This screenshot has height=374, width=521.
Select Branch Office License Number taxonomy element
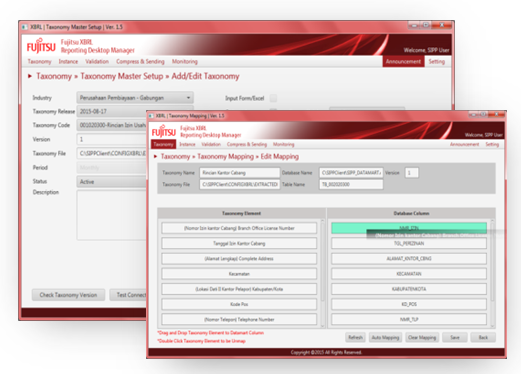click(239, 228)
